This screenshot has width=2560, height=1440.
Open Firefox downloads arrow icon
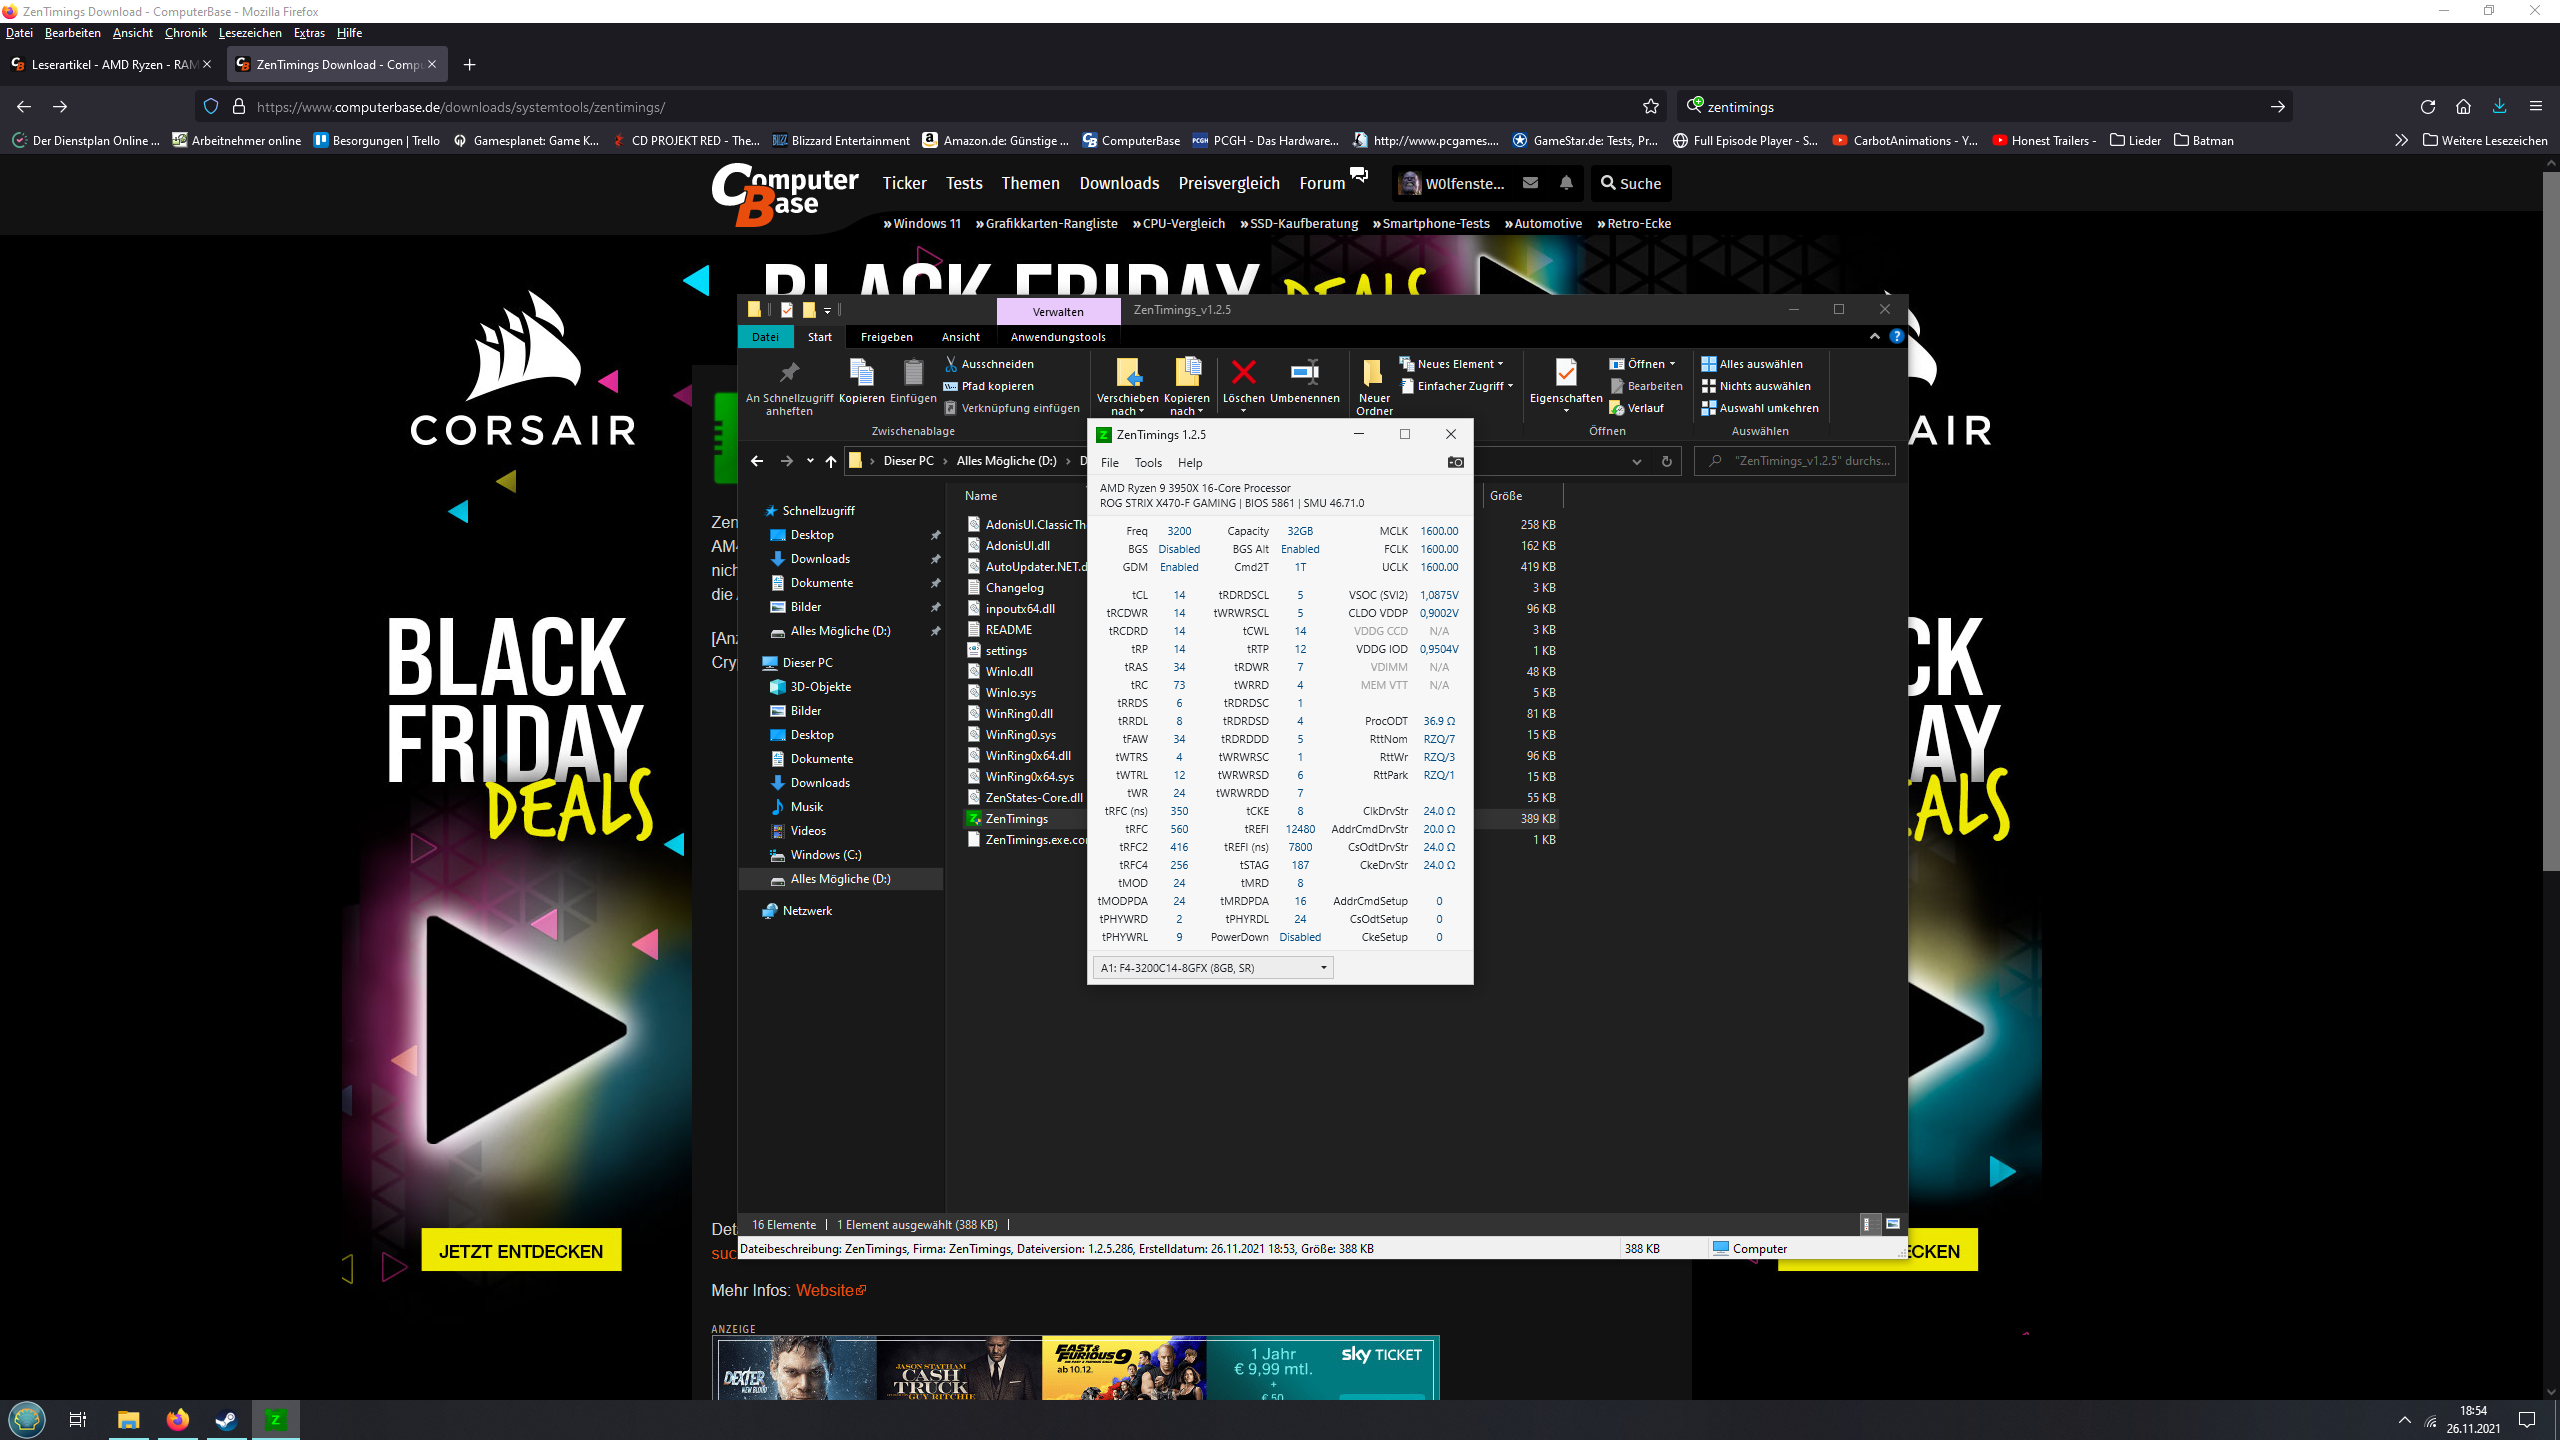point(2499,106)
